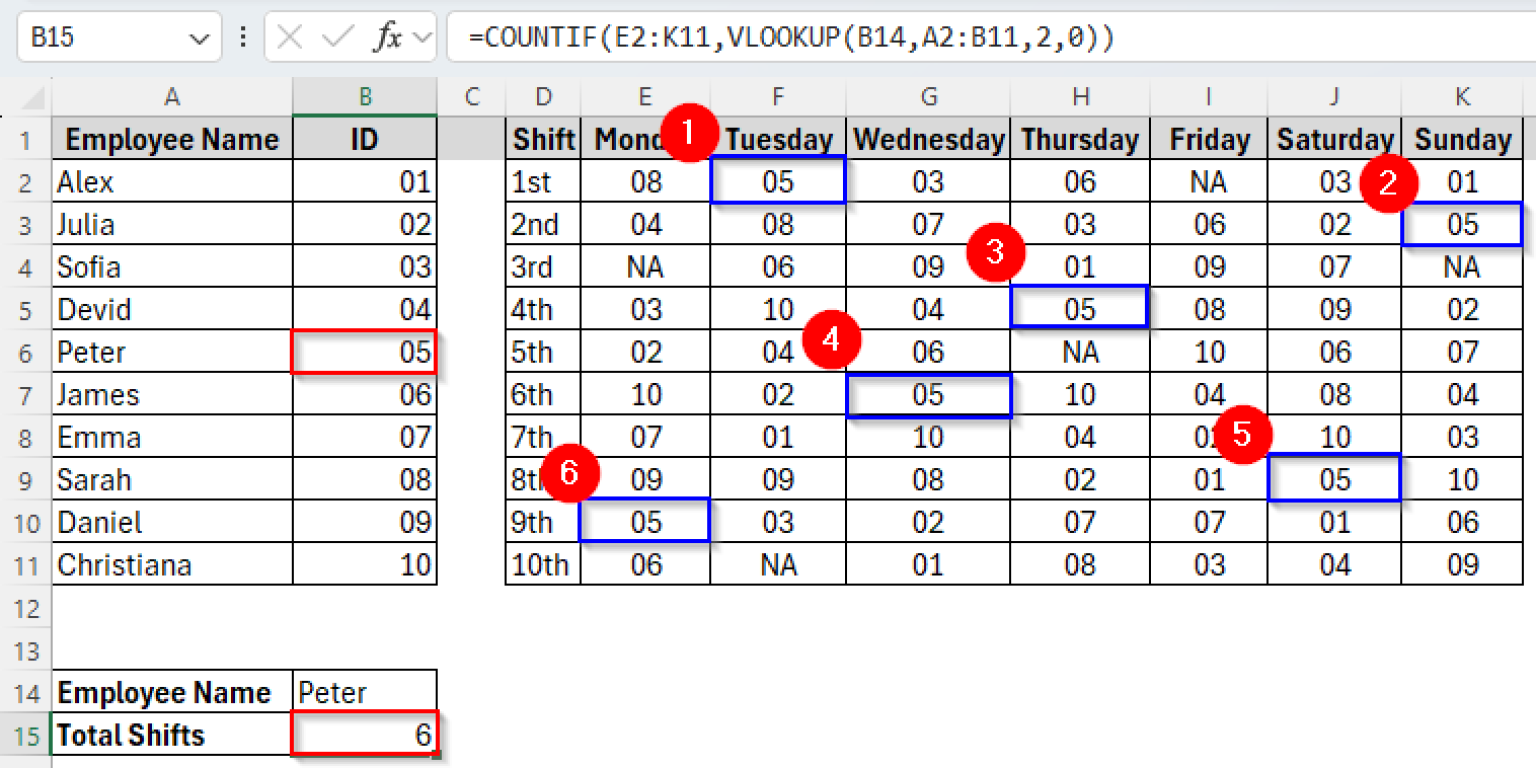Click red marker 6 next to 8th shift row

(570, 475)
